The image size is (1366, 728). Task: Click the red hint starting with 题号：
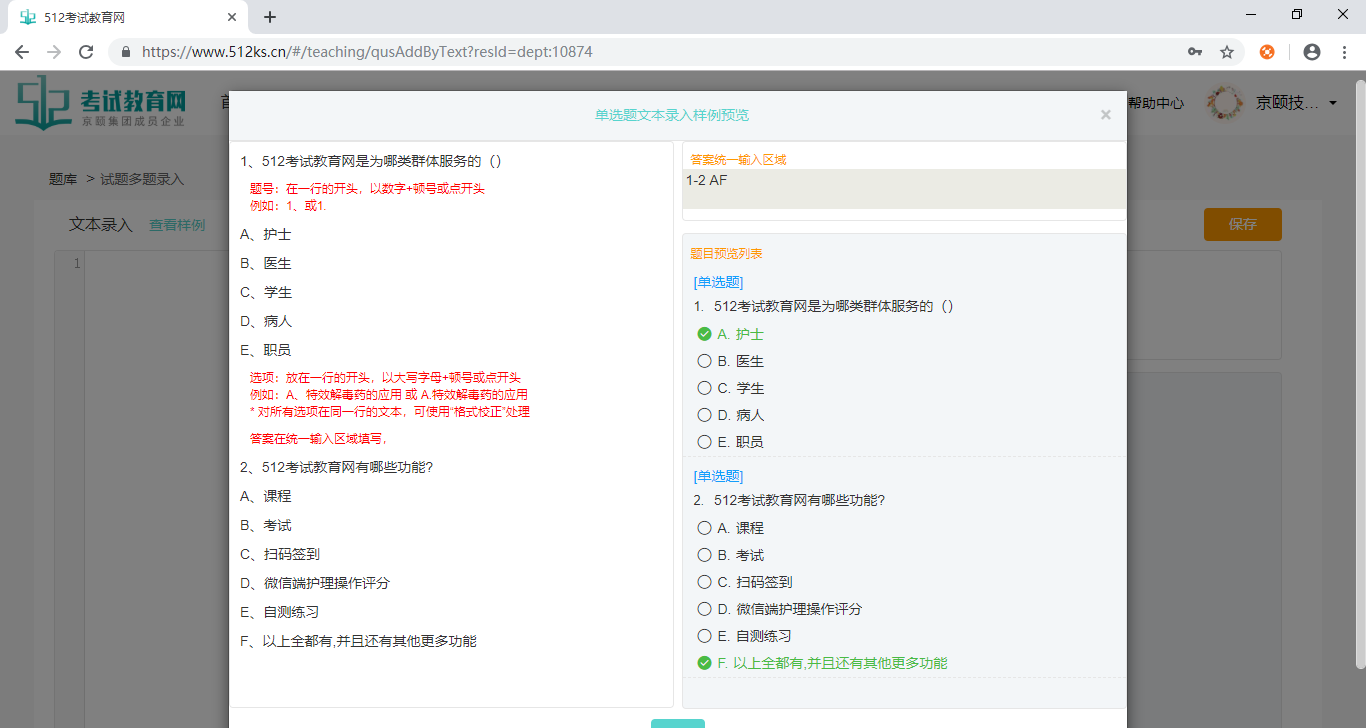pyautogui.click(x=367, y=197)
